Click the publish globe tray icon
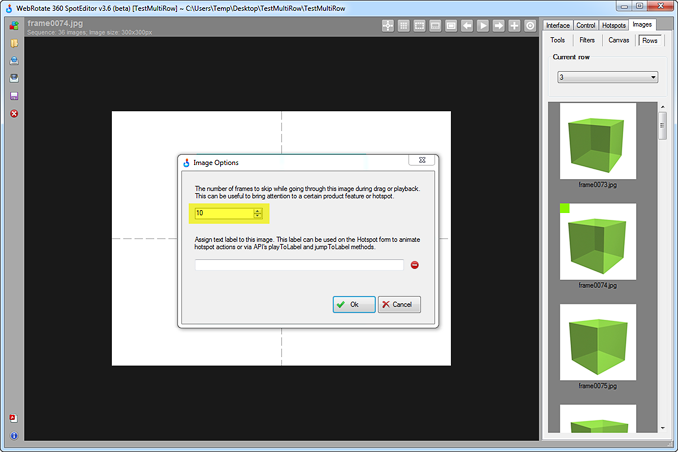The image size is (678, 452). click(x=14, y=61)
